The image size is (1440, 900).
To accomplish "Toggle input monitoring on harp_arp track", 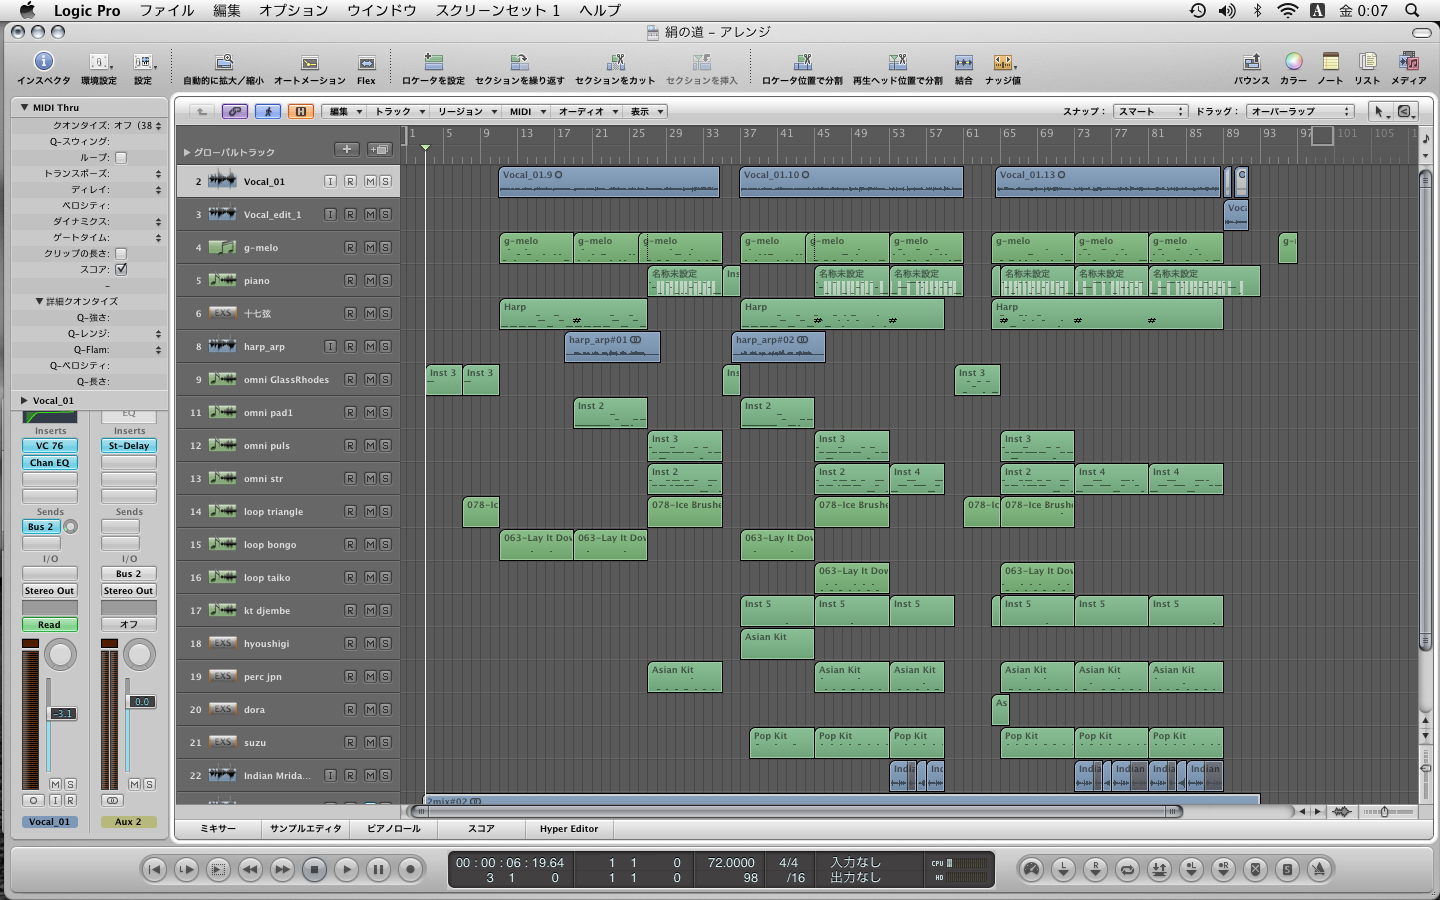I will click(x=330, y=346).
